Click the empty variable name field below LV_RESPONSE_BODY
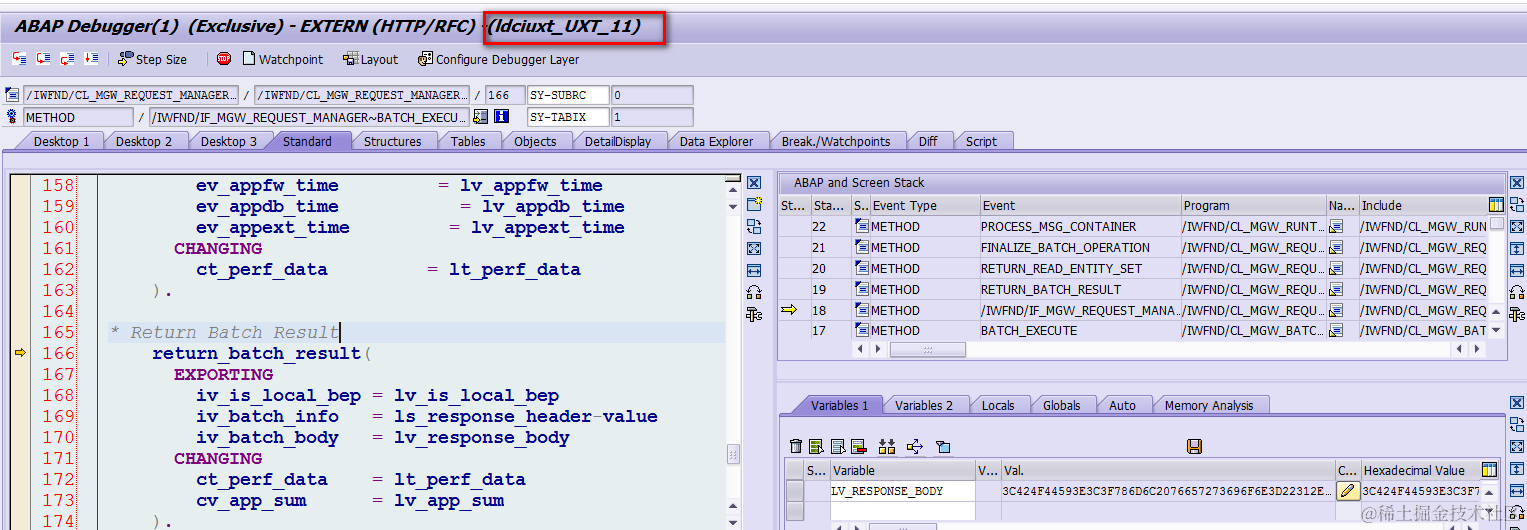 tap(902, 510)
